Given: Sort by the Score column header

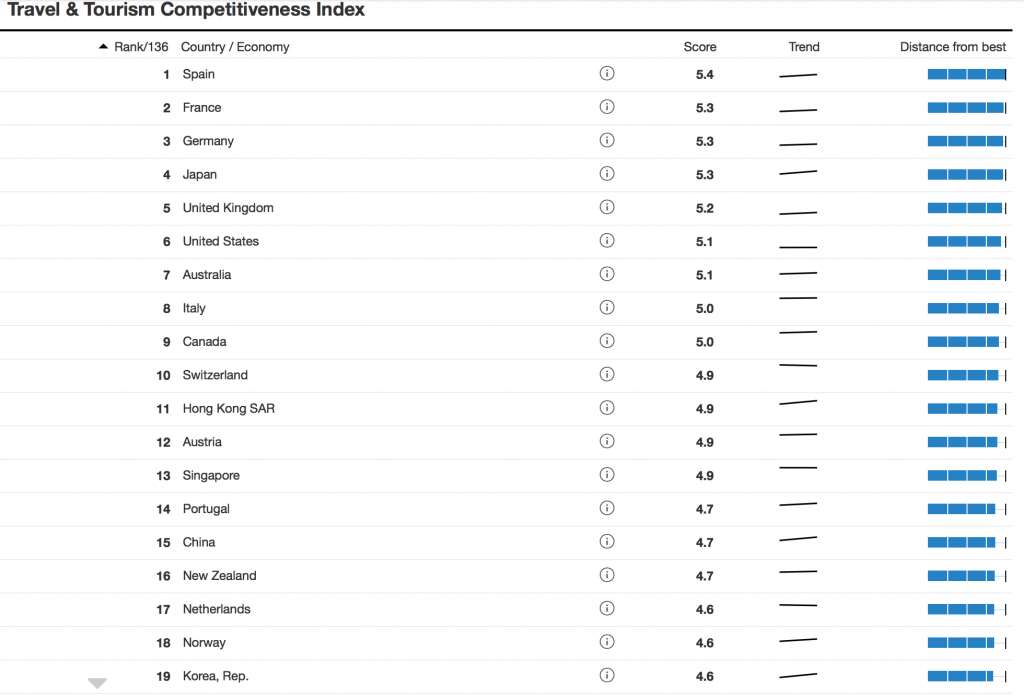Looking at the screenshot, I should pos(699,47).
